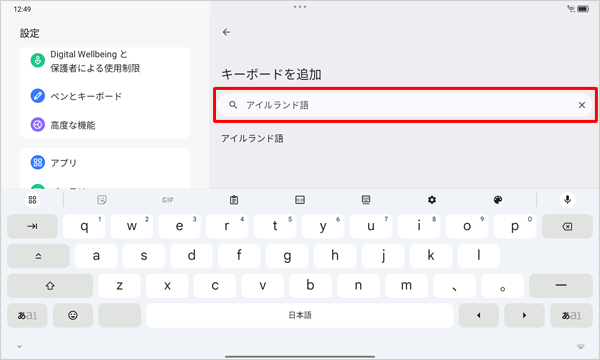Tap the s key
The height and width of the screenshot is (360, 600).
144,256
